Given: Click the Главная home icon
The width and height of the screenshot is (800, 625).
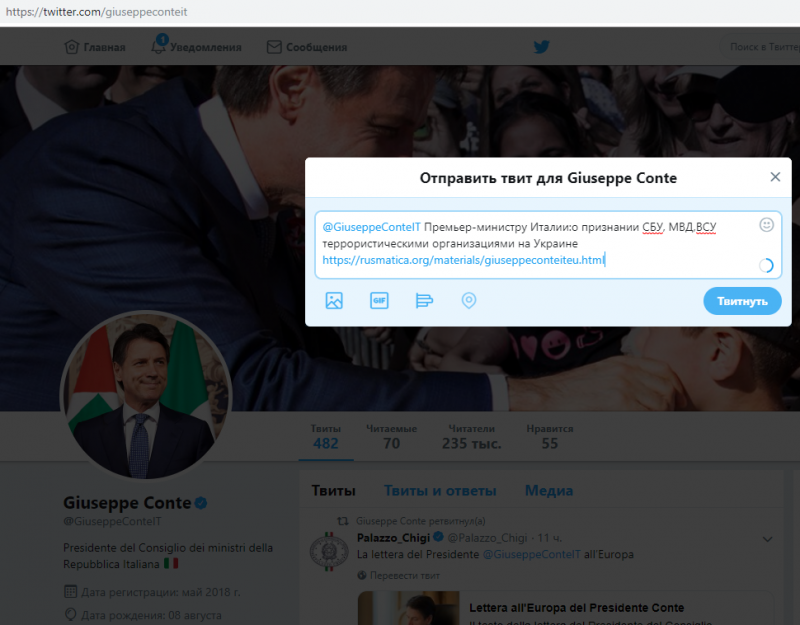Looking at the screenshot, I should click(x=71, y=47).
